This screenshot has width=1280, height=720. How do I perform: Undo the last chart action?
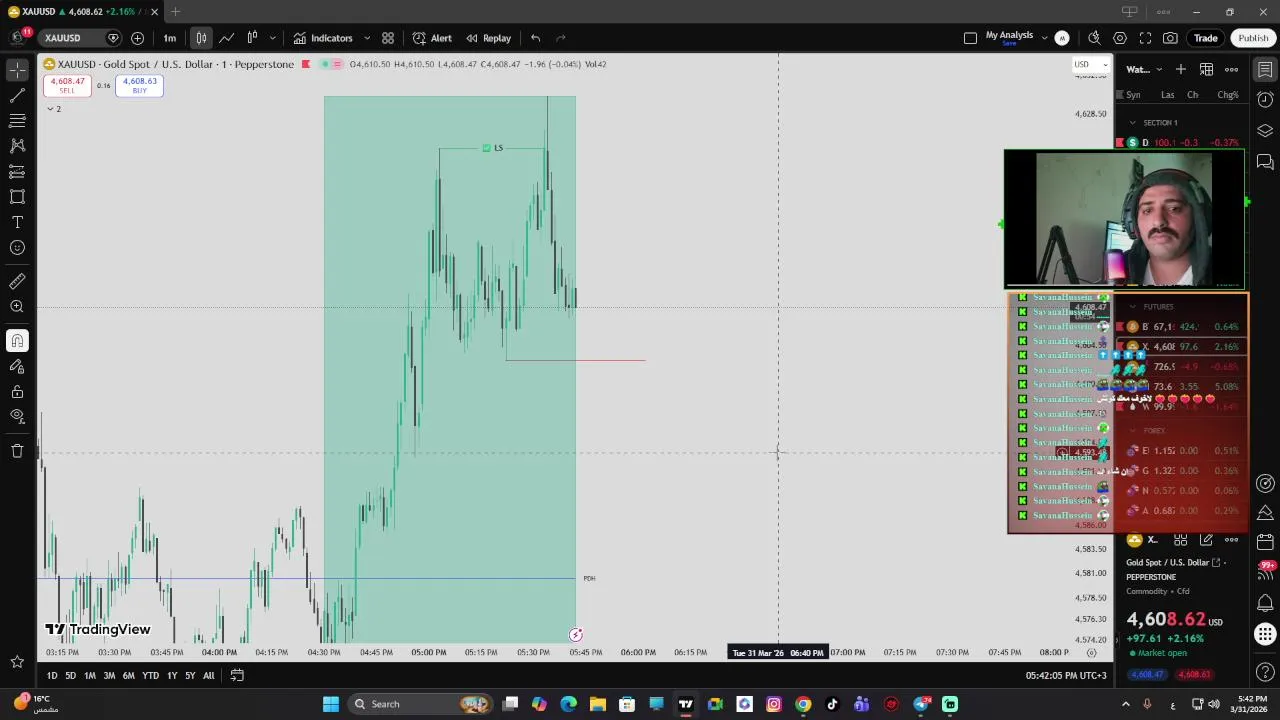point(536,38)
